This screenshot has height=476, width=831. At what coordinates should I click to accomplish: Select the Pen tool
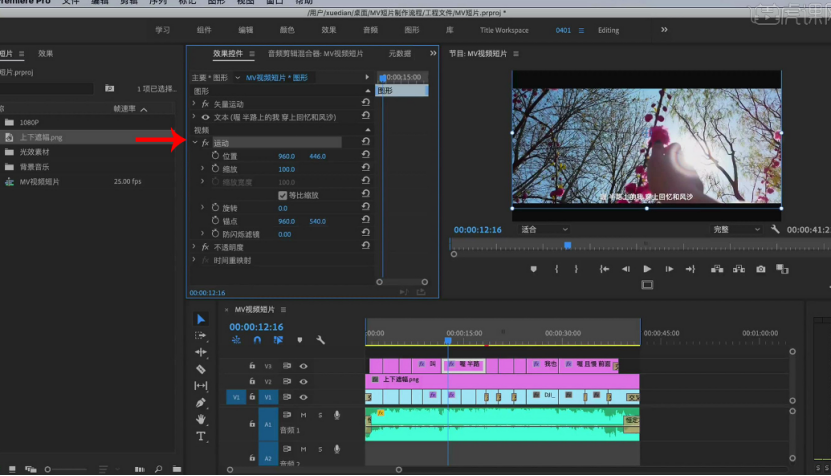click(x=201, y=402)
